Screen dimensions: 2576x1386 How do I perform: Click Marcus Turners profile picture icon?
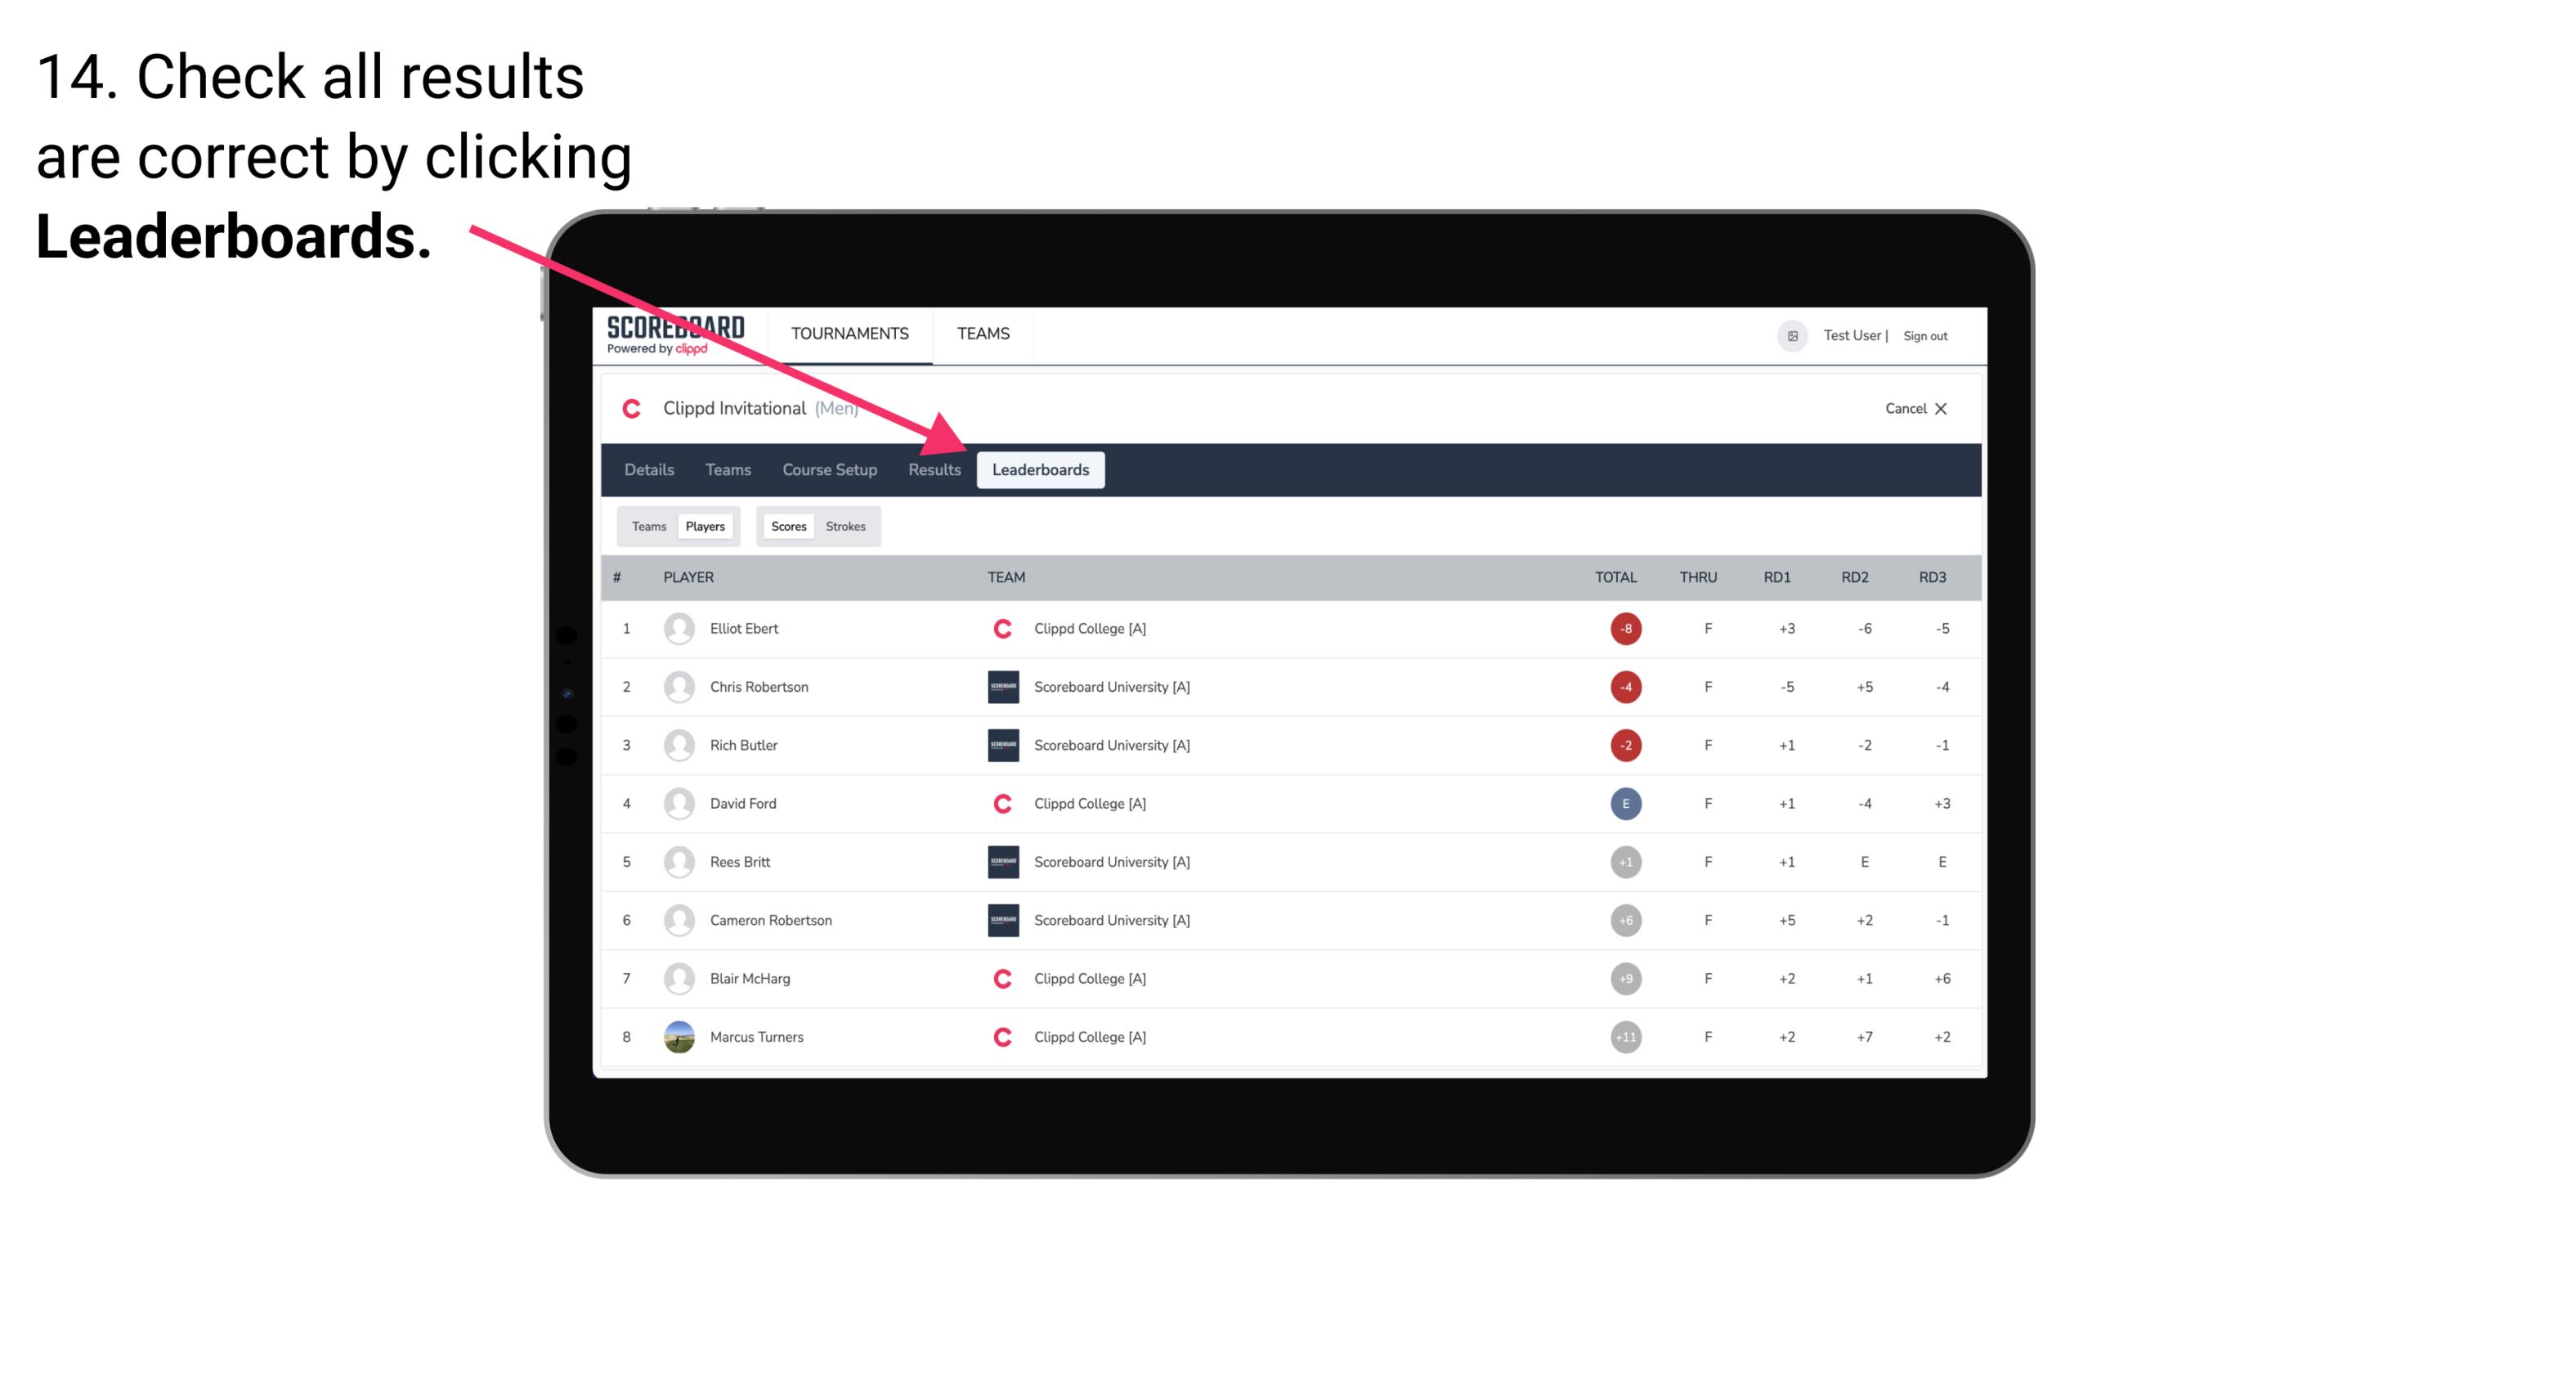[677, 1036]
